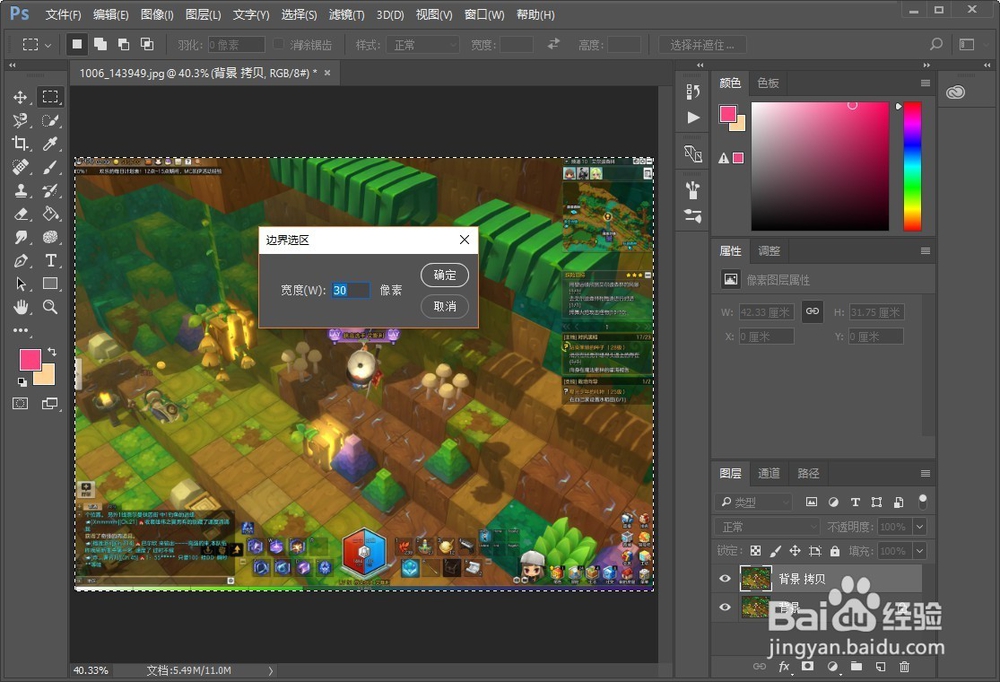Select the Rectangle shape tool
This screenshot has width=1000, height=682.
pyautogui.click(x=50, y=283)
